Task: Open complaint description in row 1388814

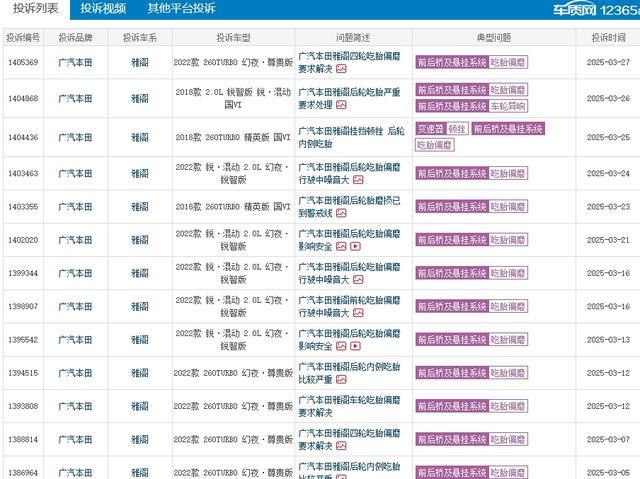Action: coord(349,439)
